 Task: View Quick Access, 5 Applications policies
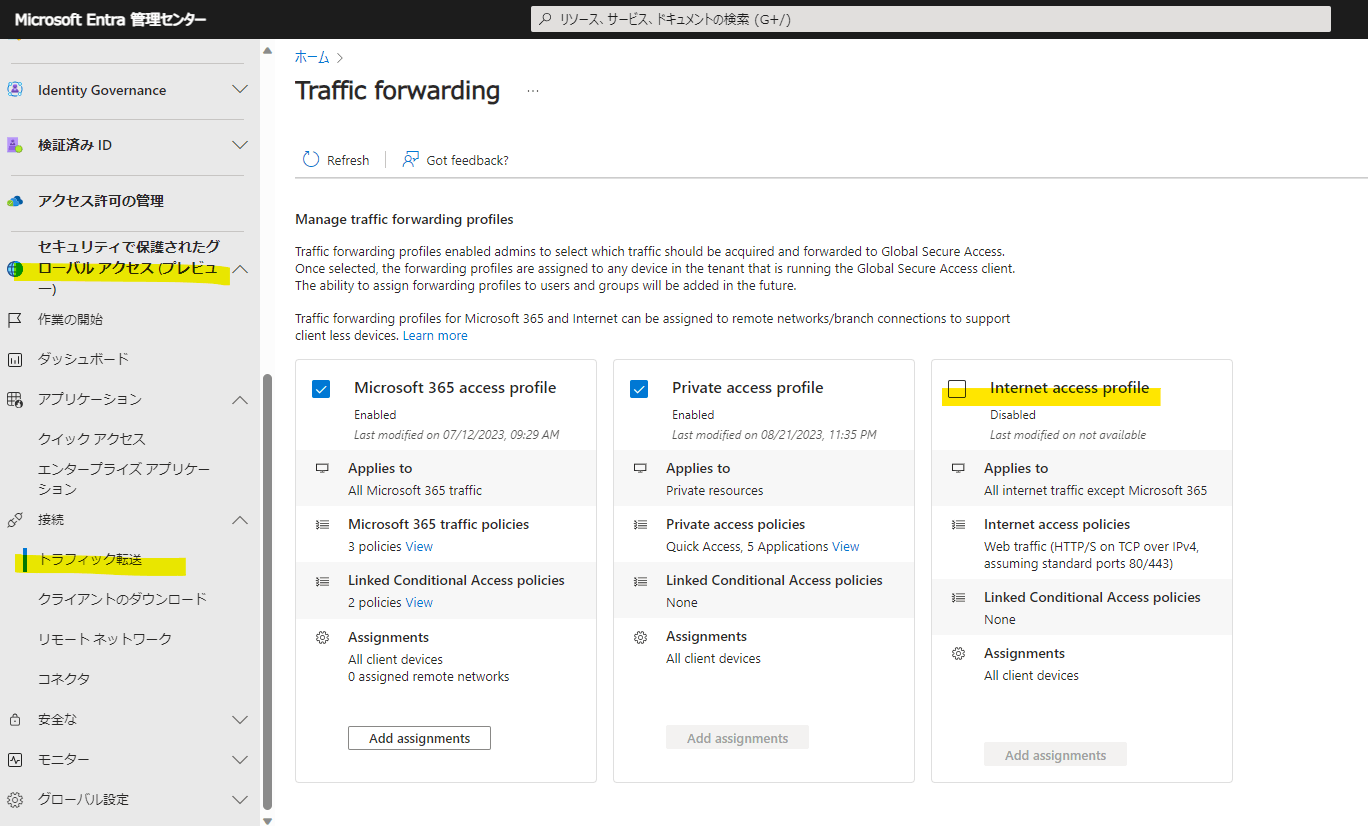click(846, 547)
